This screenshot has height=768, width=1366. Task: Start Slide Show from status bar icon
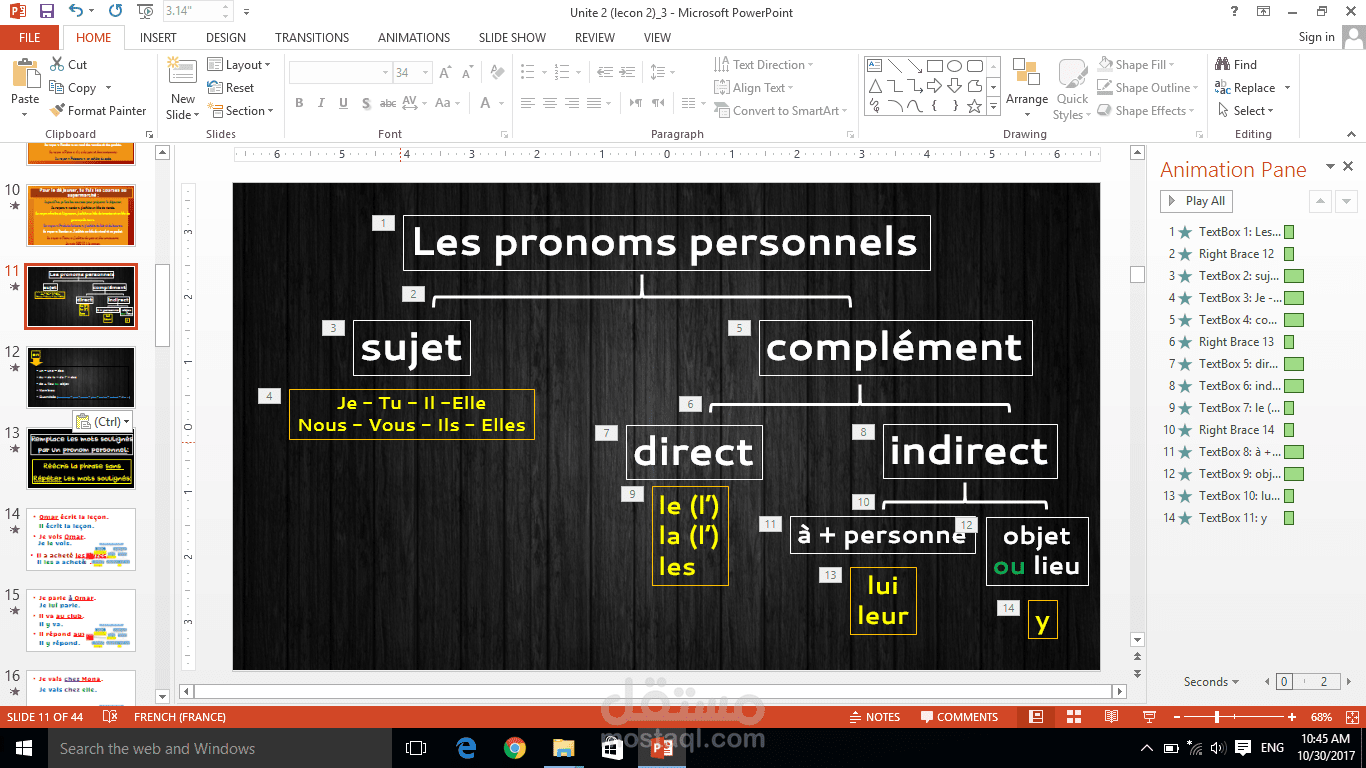tap(1149, 717)
